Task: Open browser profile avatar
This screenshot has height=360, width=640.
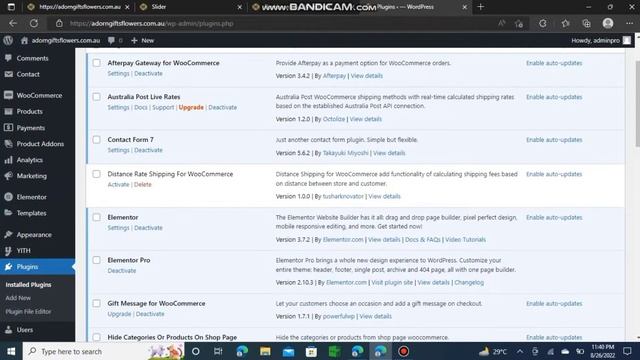Action: [x=608, y=23]
